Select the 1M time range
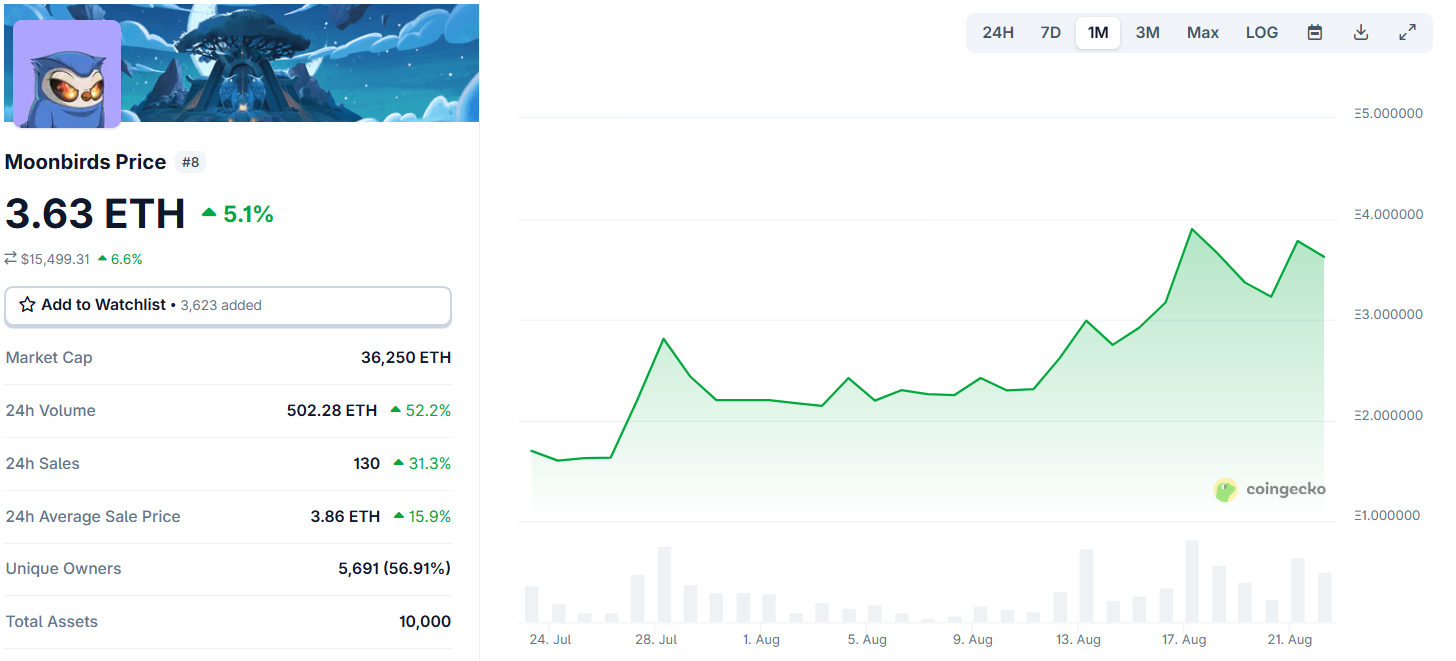Viewport: 1456px width, 661px height. [1098, 32]
